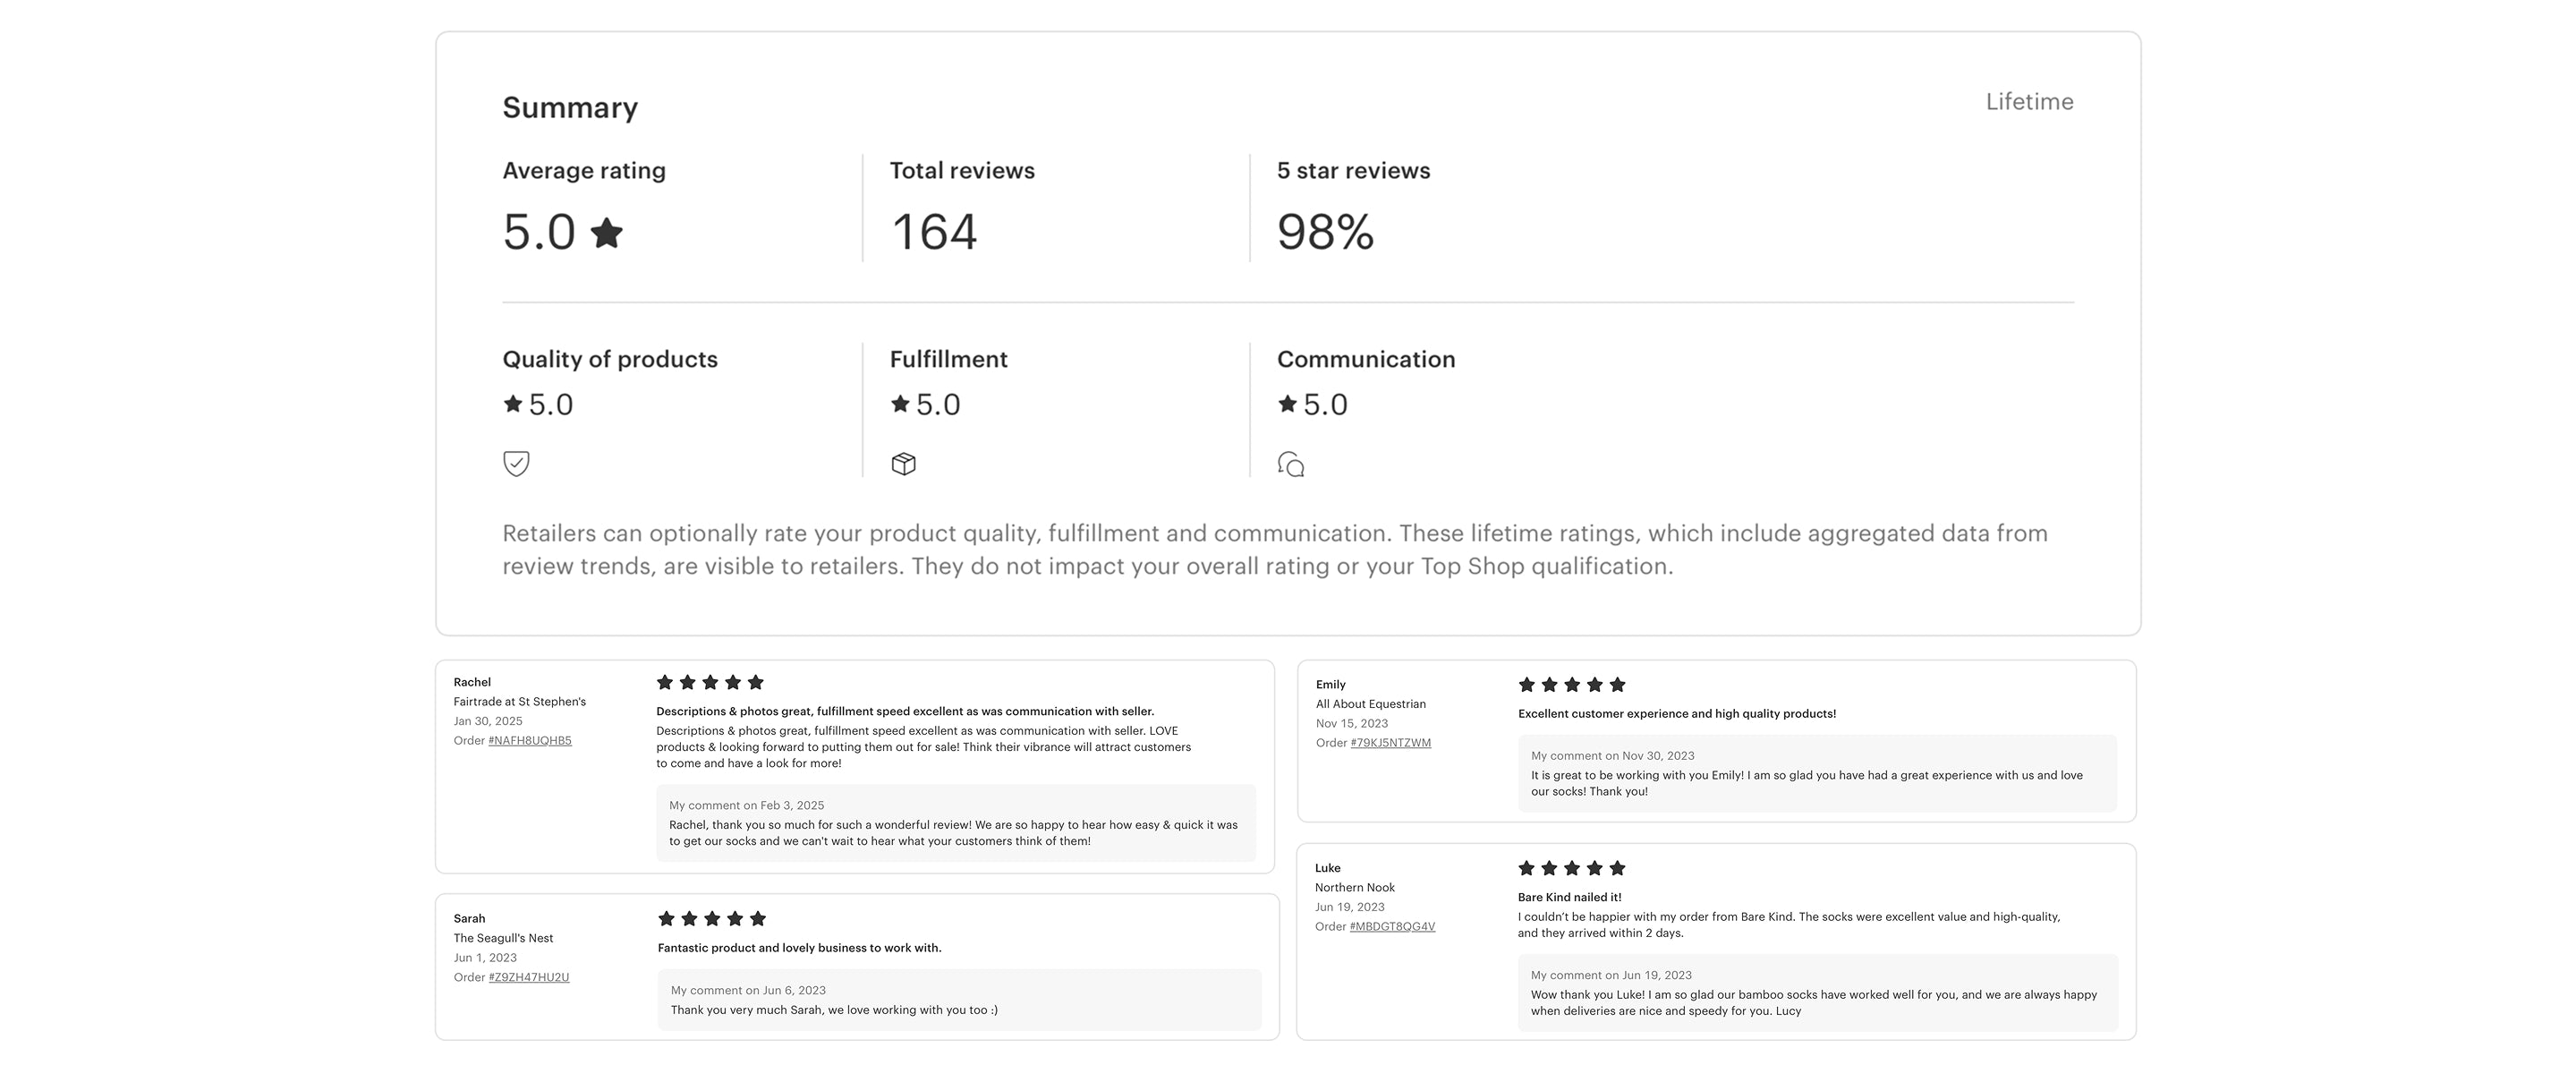The width and height of the screenshot is (2576, 1065).
Task: Click the 98% five star reviews figure
Action: pos(1326,232)
